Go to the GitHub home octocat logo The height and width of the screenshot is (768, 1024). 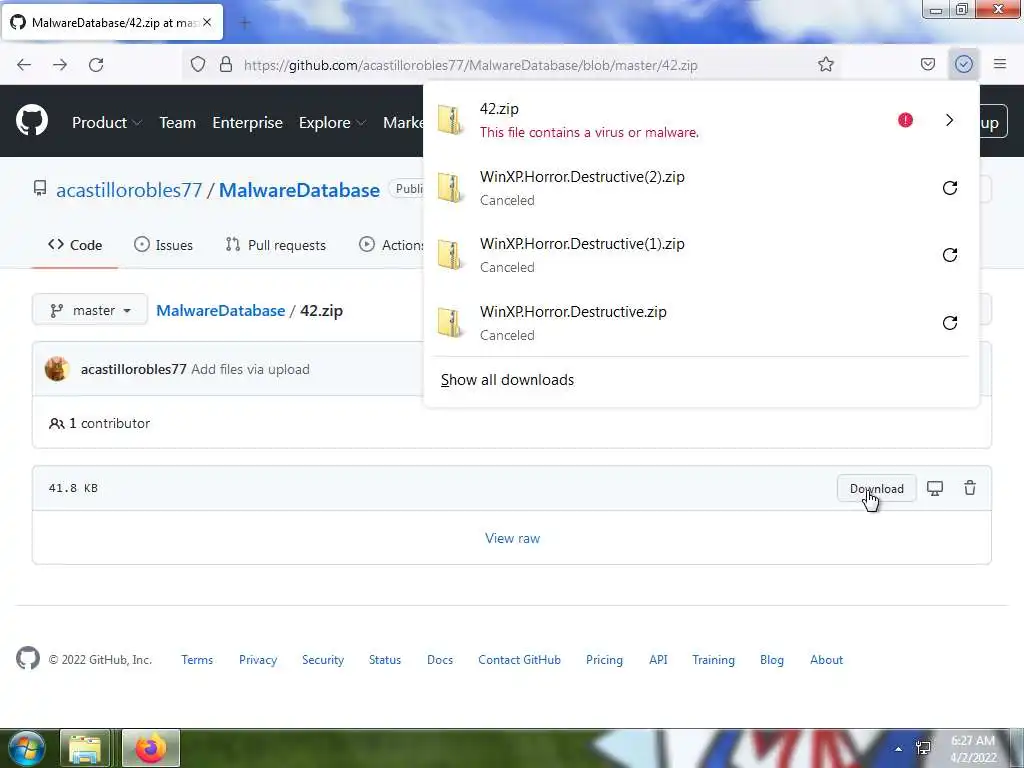32,120
